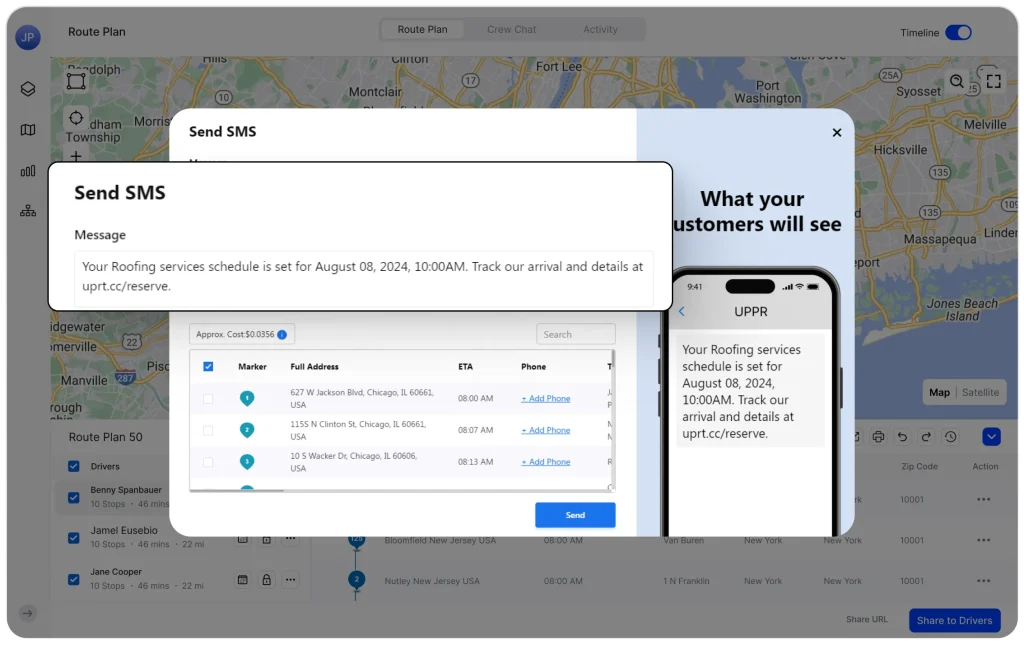This screenshot has width=1024, height=645.
Task: Click the ETA column header
Action: click(465, 367)
